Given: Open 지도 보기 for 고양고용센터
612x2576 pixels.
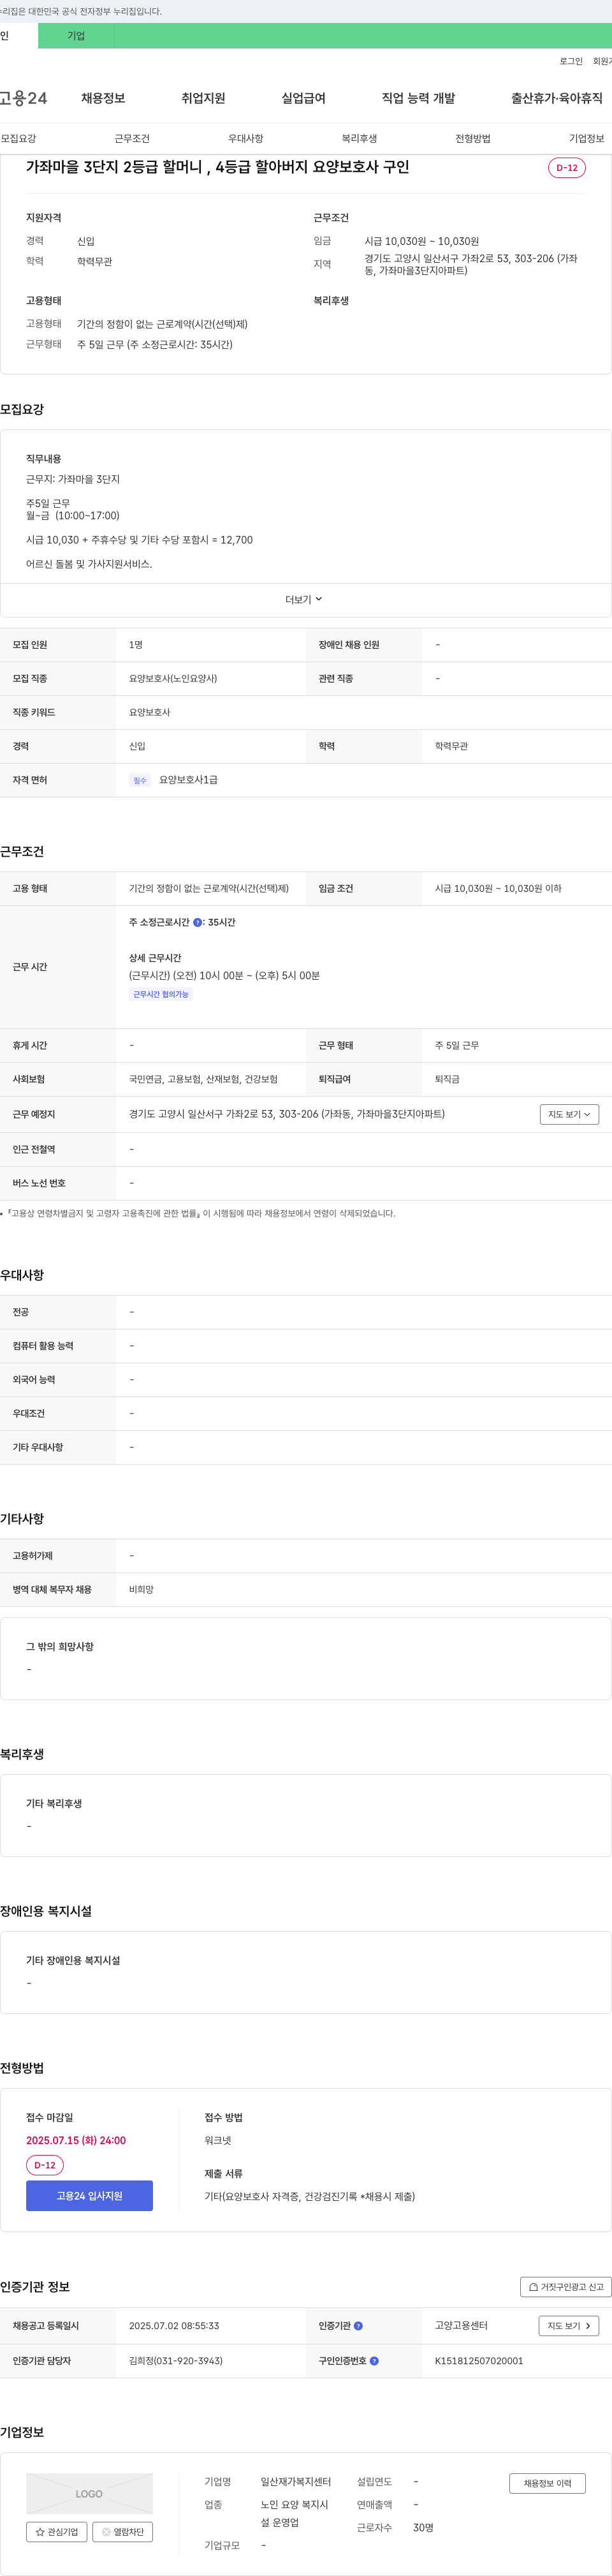Looking at the screenshot, I should click(569, 2326).
